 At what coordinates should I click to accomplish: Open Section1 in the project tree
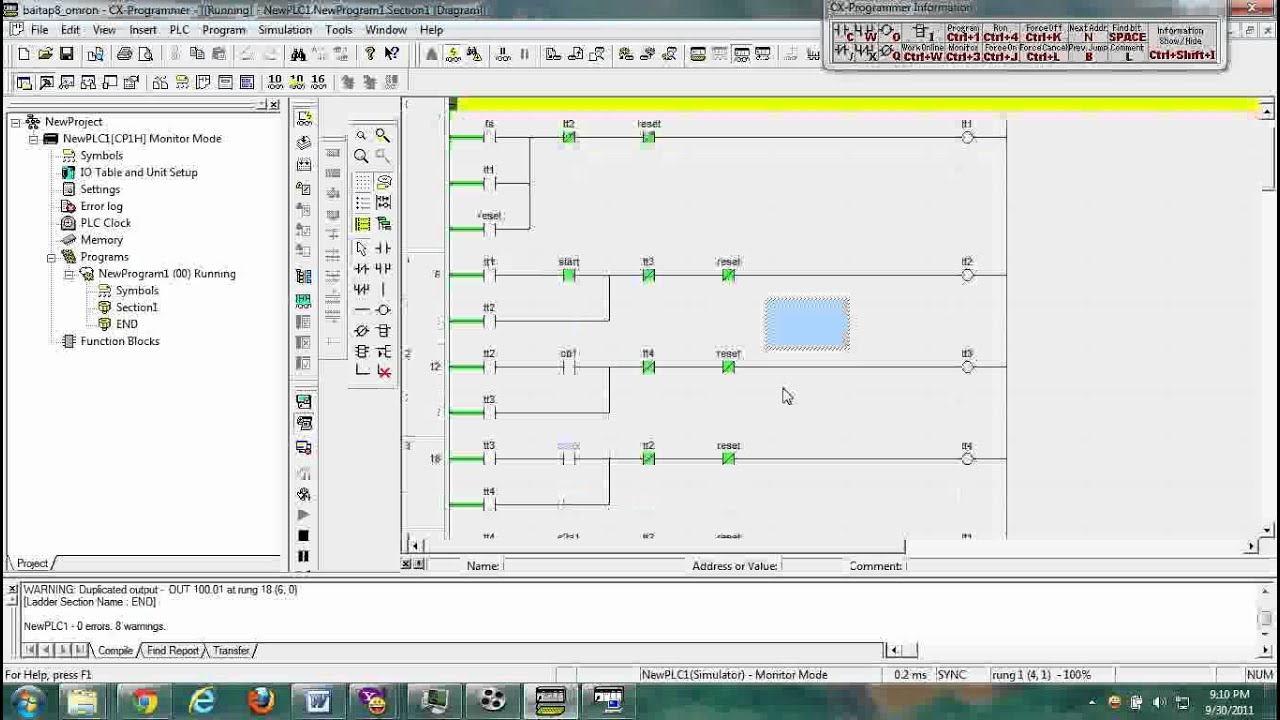coord(137,308)
